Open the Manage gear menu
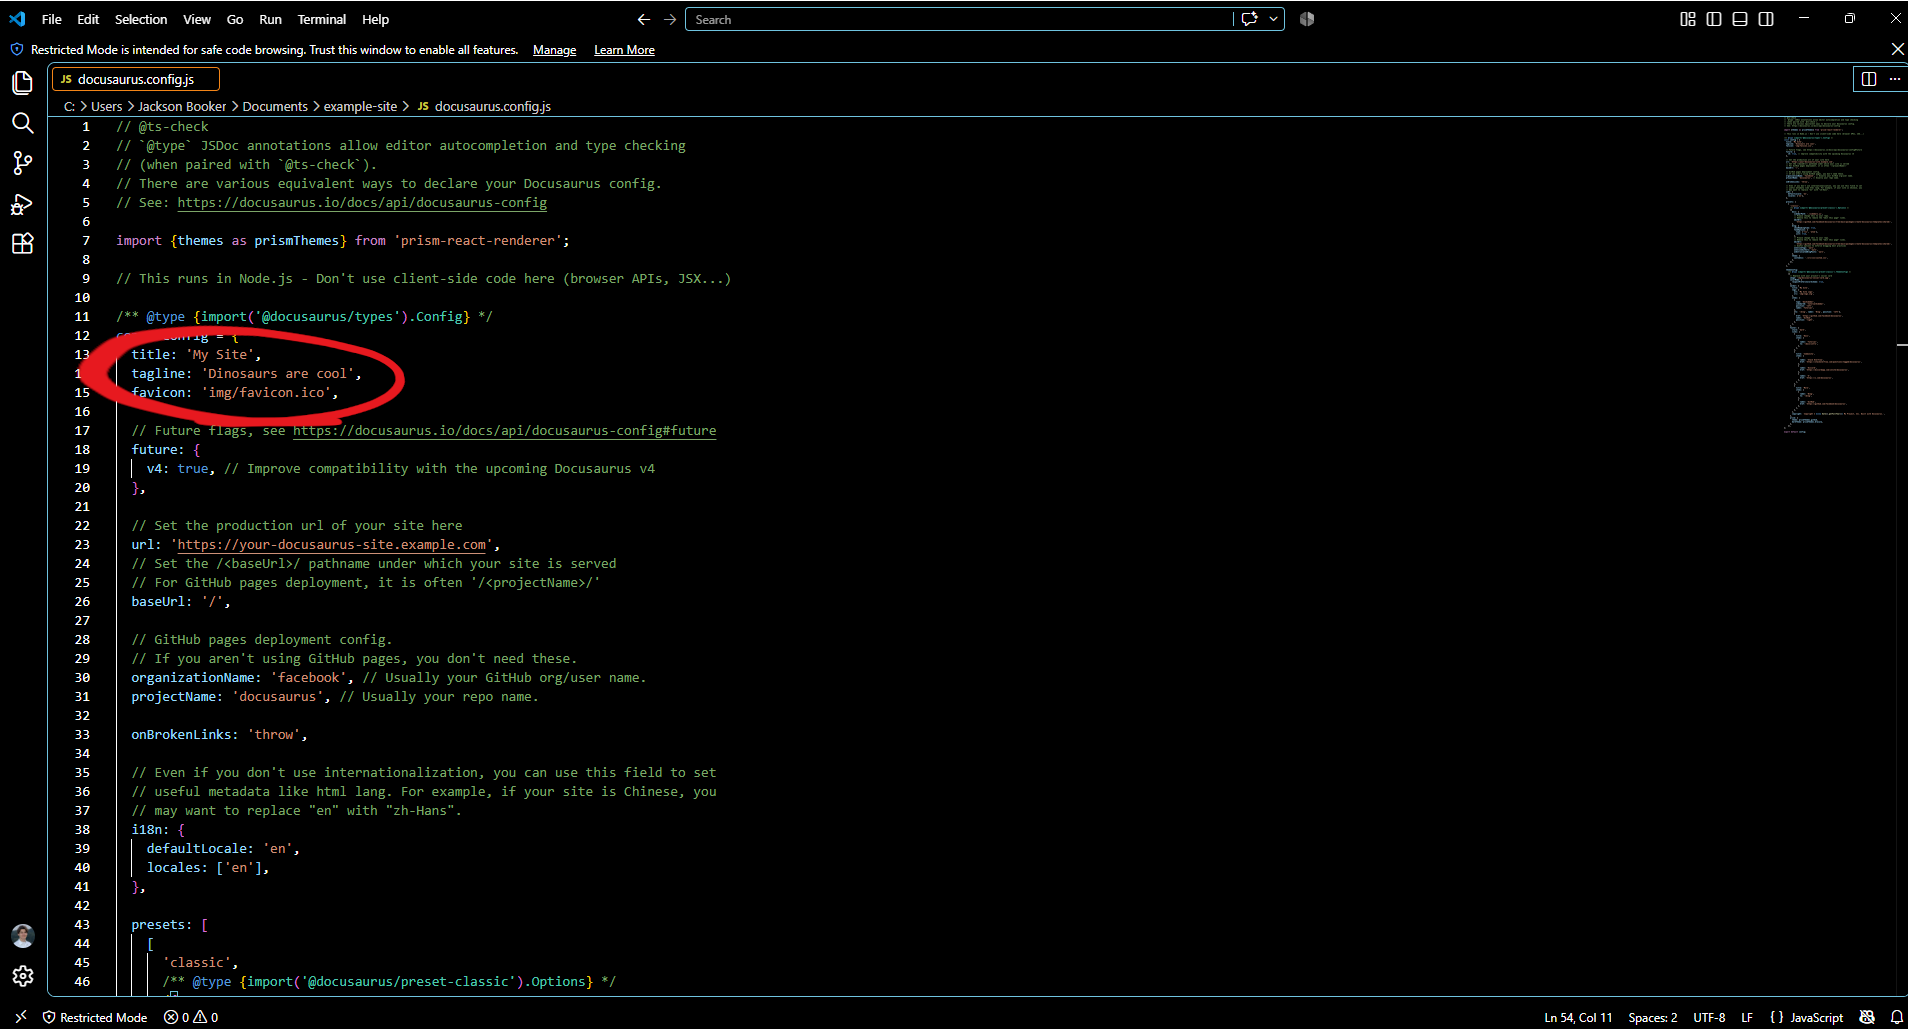This screenshot has width=1909, height=1029. (22, 976)
